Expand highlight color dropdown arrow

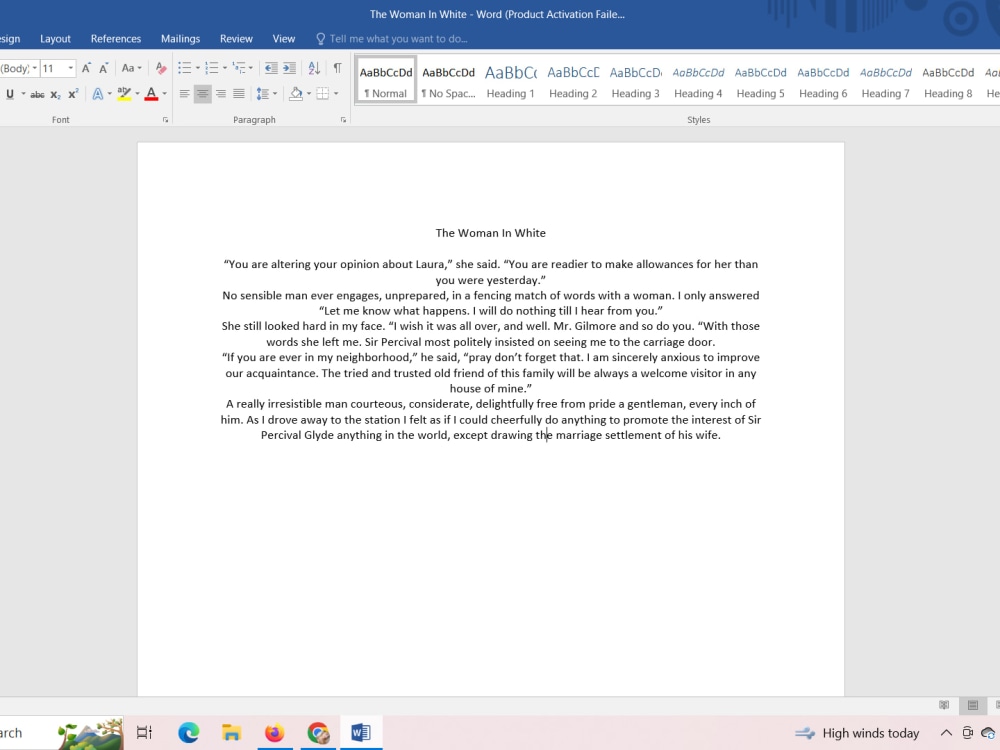point(137,94)
